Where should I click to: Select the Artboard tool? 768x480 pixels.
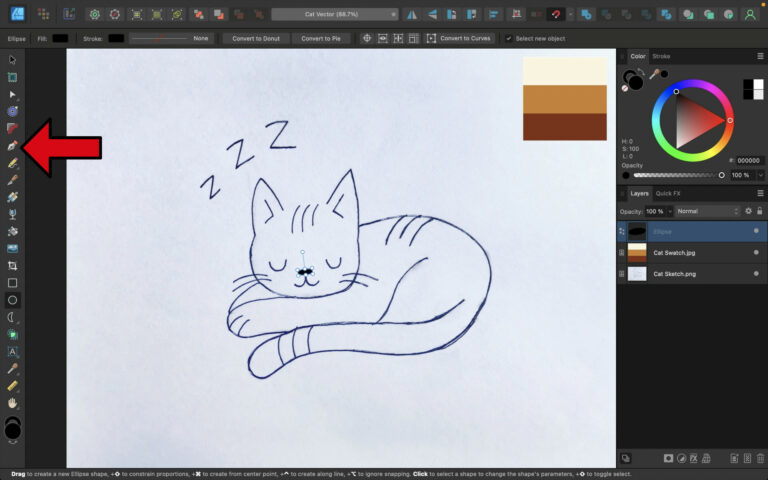tap(12, 77)
